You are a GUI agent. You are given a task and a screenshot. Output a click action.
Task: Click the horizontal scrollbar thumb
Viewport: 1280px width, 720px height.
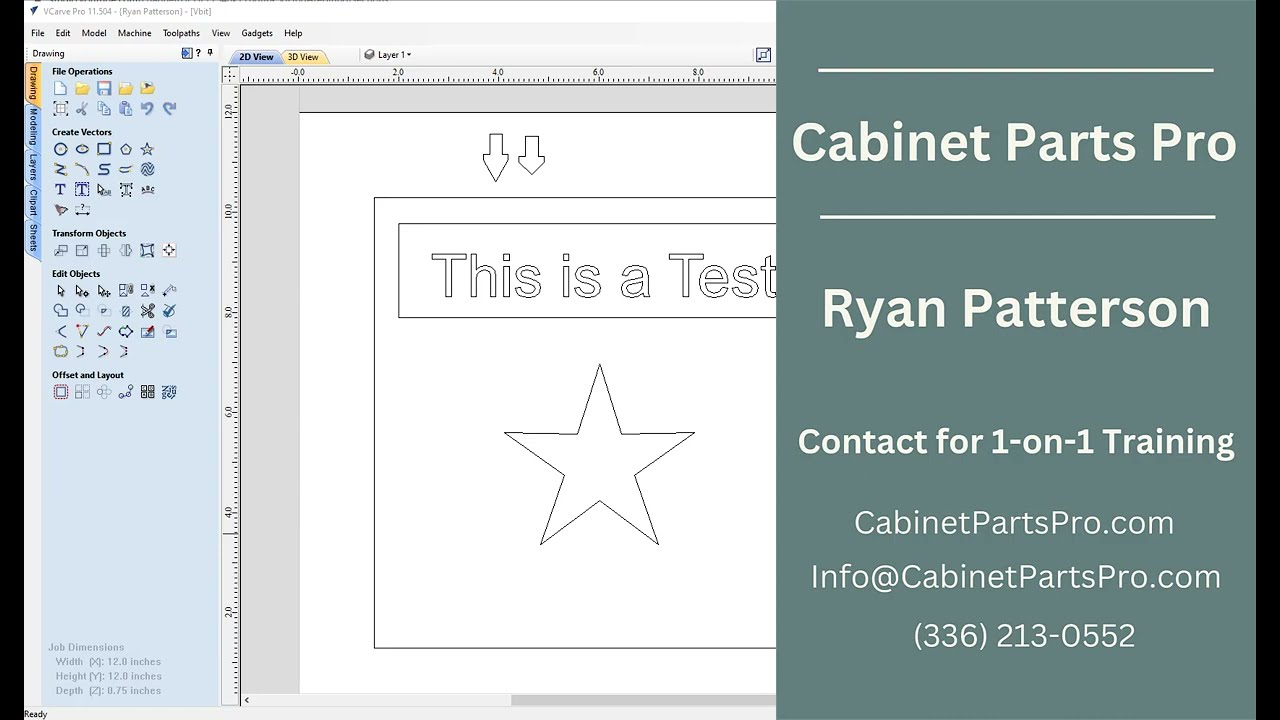[643, 700]
